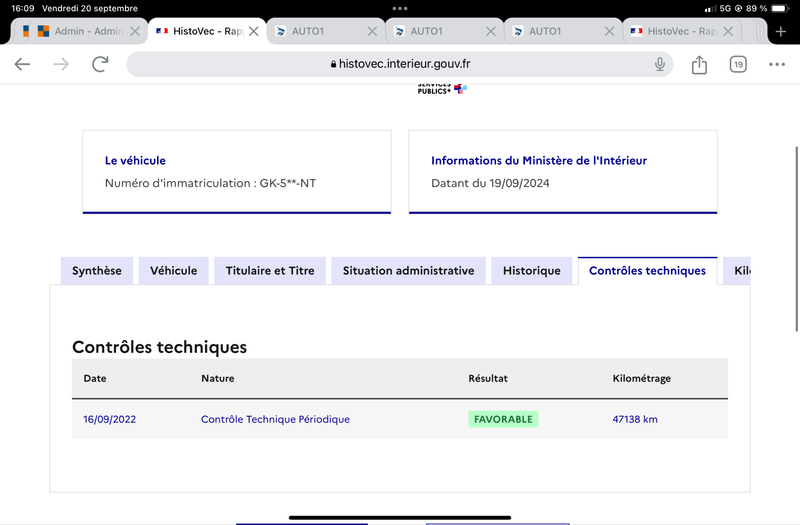Click Contrôle Technique Périodique cell

tap(276, 419)
